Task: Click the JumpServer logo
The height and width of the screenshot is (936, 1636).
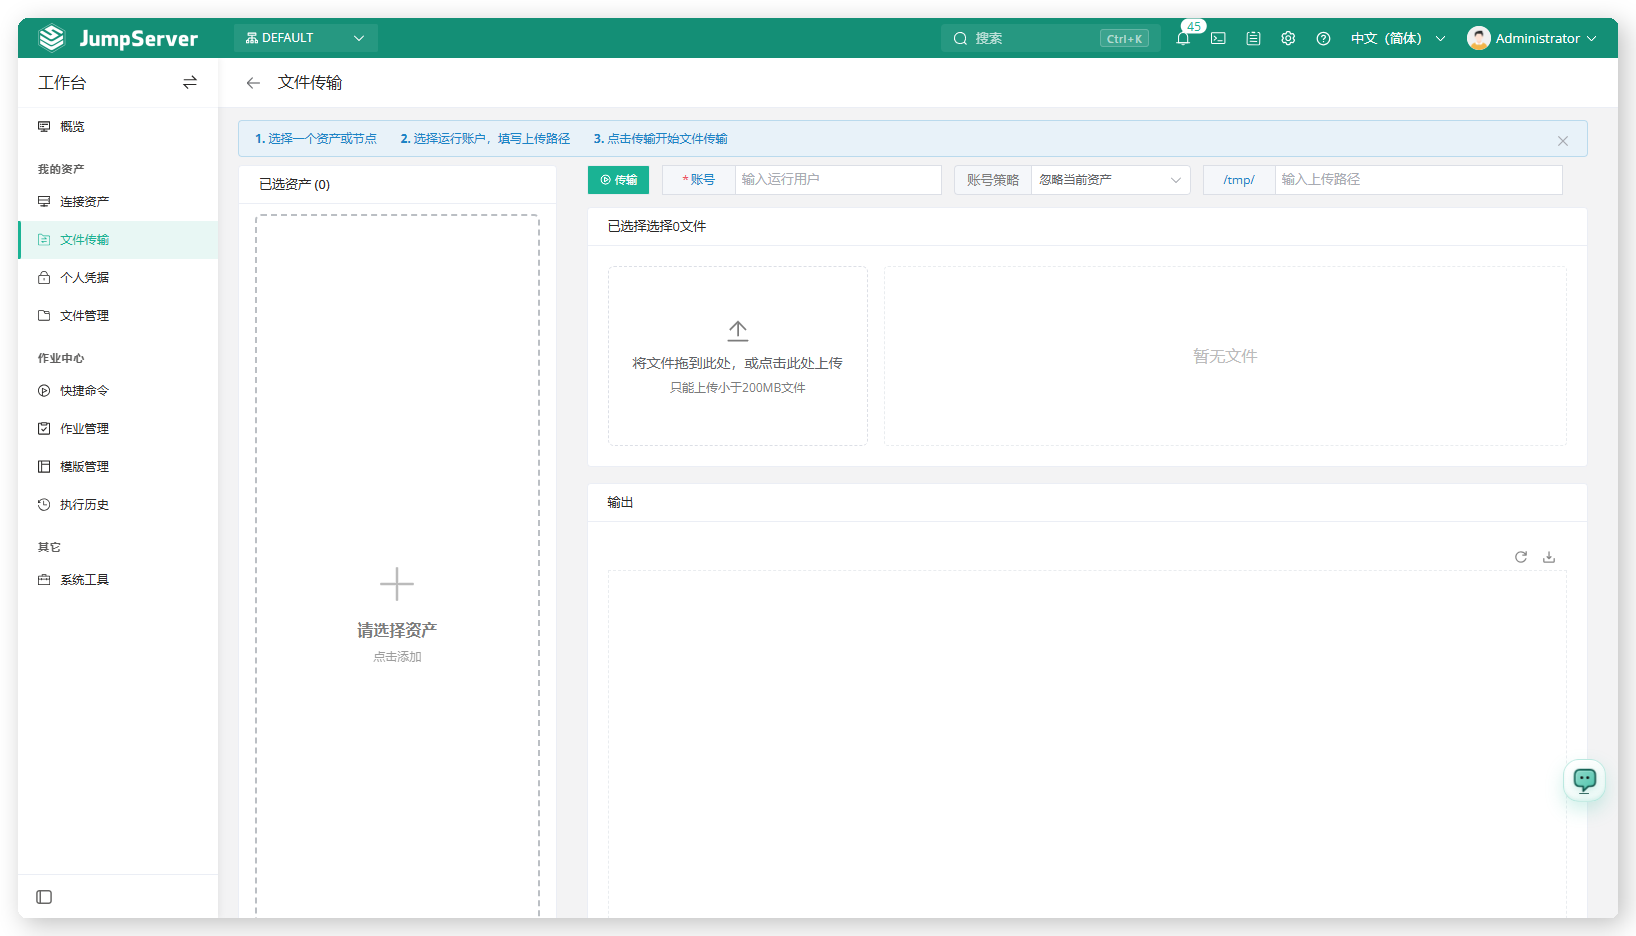Action: 118,38
